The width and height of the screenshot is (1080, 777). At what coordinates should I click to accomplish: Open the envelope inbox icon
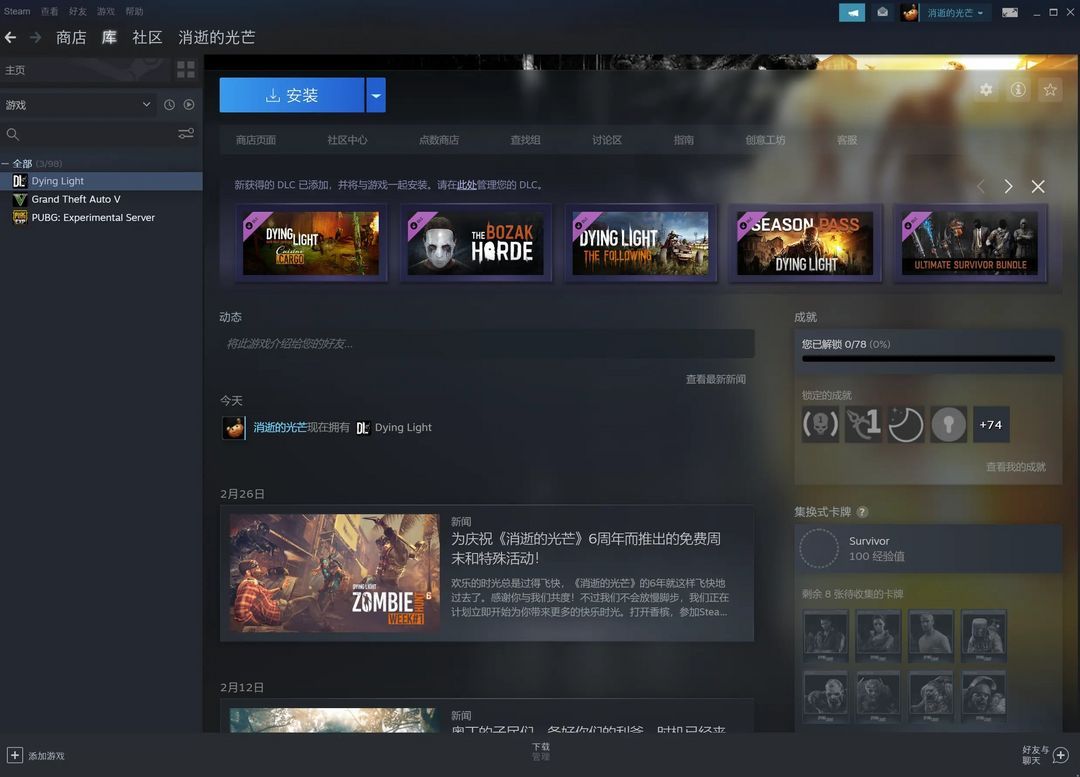coord(882,12)
